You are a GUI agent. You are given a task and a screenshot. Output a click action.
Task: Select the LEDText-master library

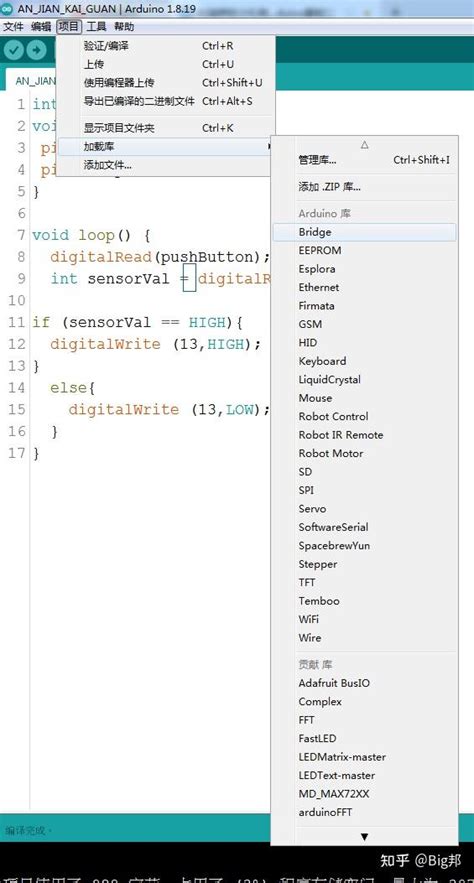[x=364, y=775]
